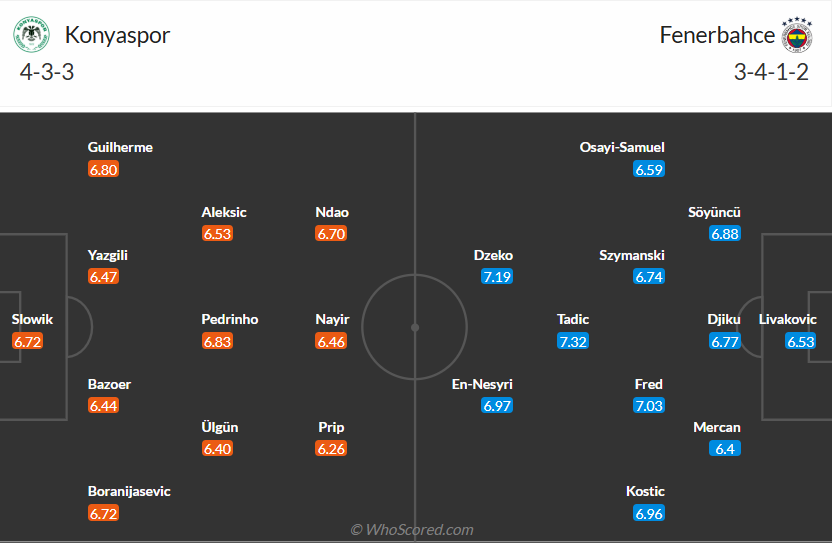
Task: Select player Guilherme on the pitch
Action: coord(120,147)
